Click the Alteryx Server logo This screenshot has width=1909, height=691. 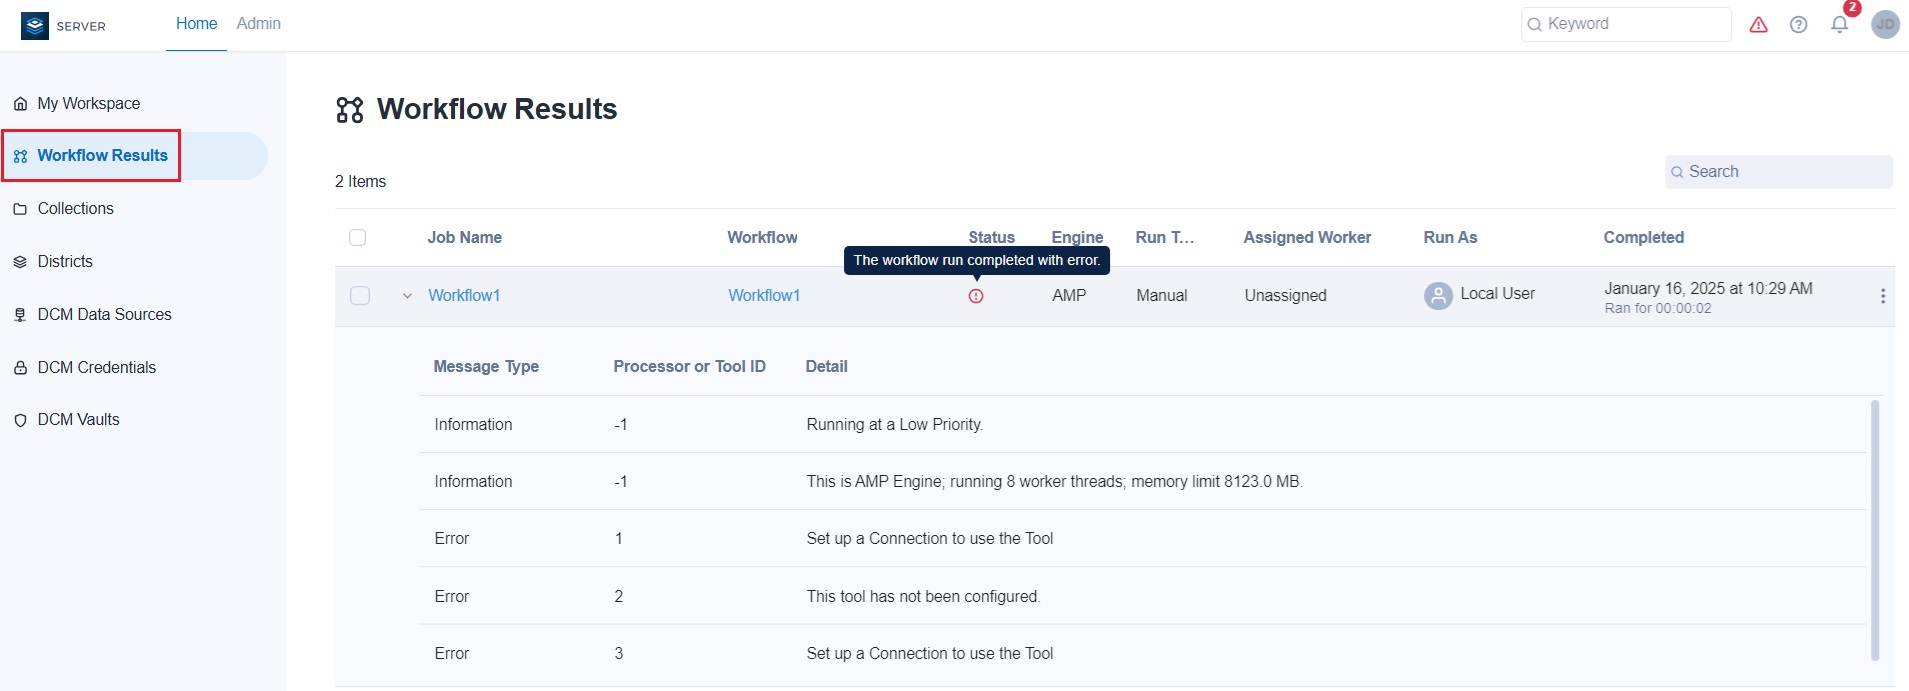(36, 25)
